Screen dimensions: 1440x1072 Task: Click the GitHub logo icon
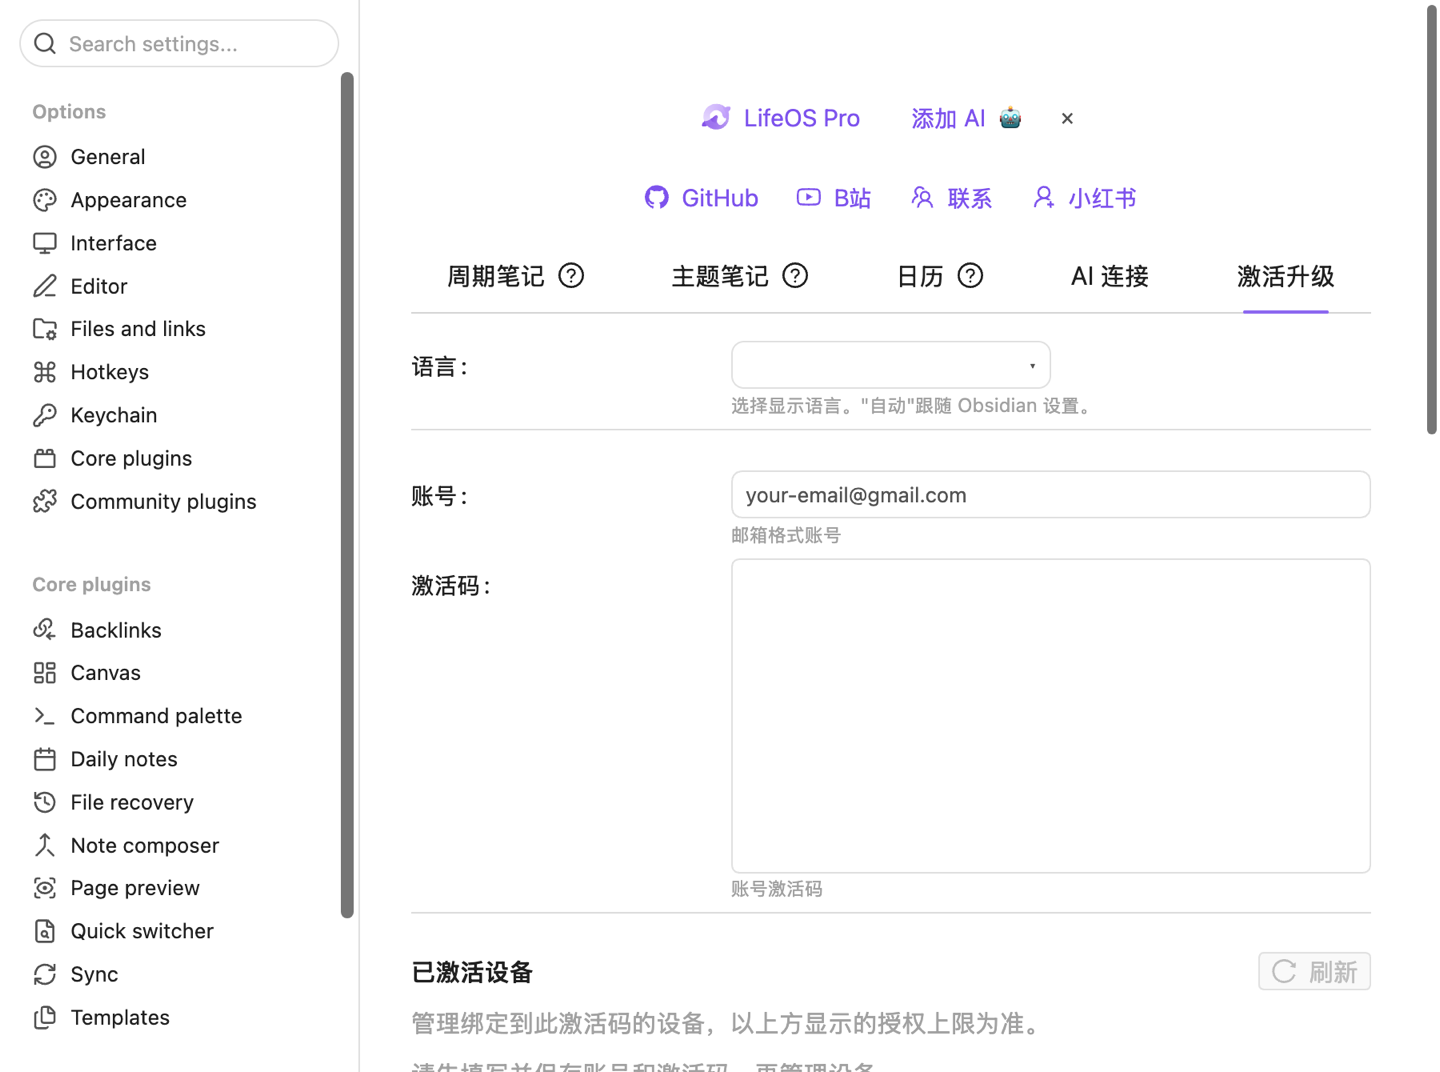[657, 198]
